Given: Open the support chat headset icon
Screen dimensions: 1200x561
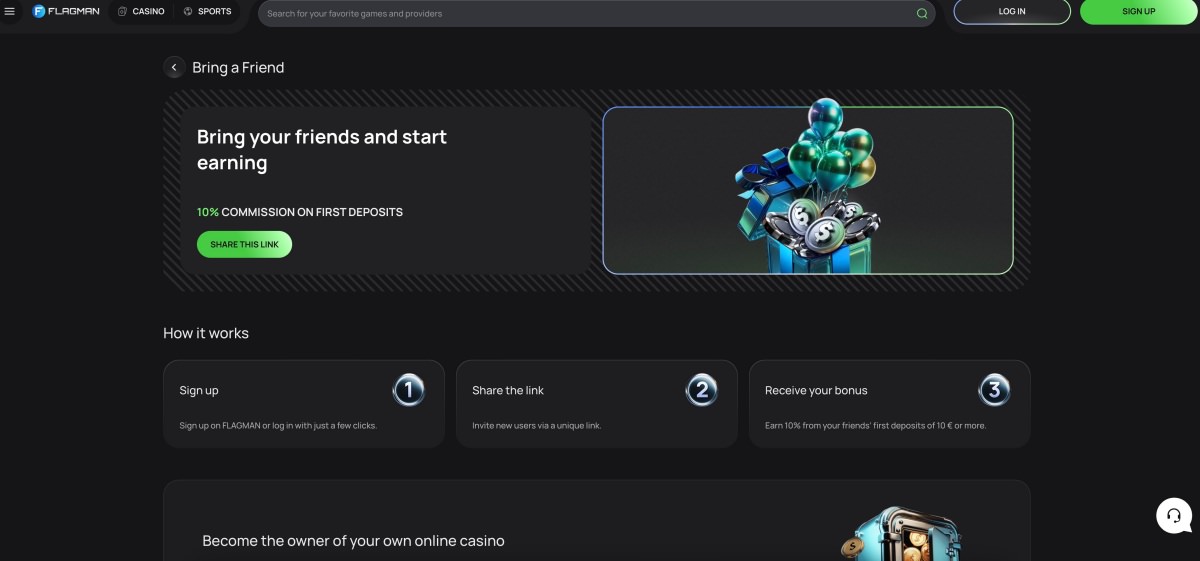Looking at the screenshot, I should click(x=1174, y=516).
